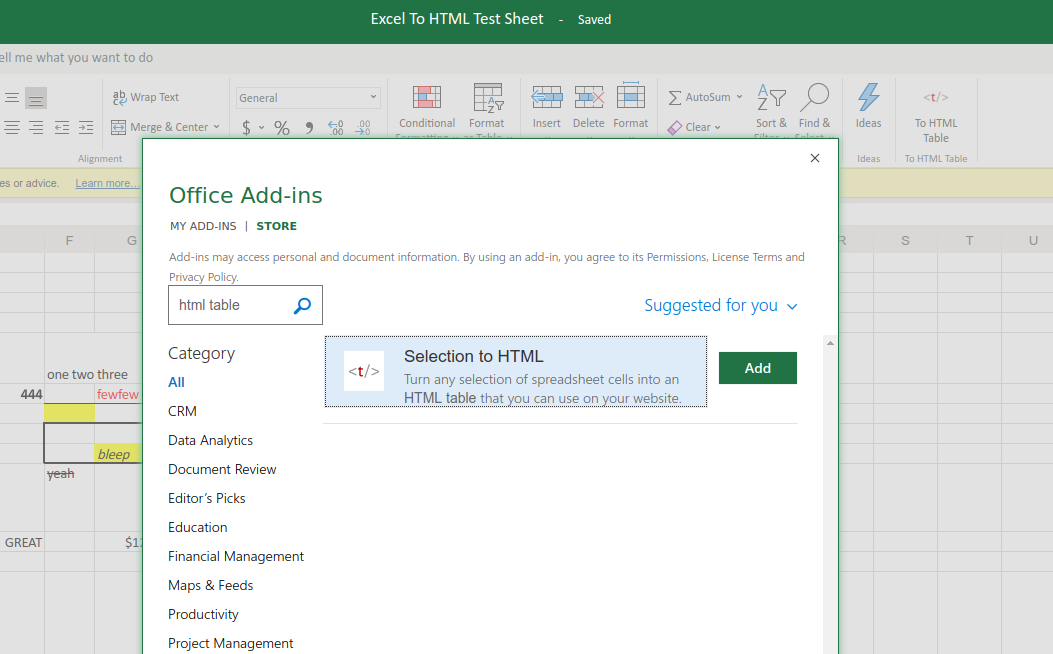Add the Selection to HTML add-in
This screenshot has width=1053, height=654.
[757, 368]
